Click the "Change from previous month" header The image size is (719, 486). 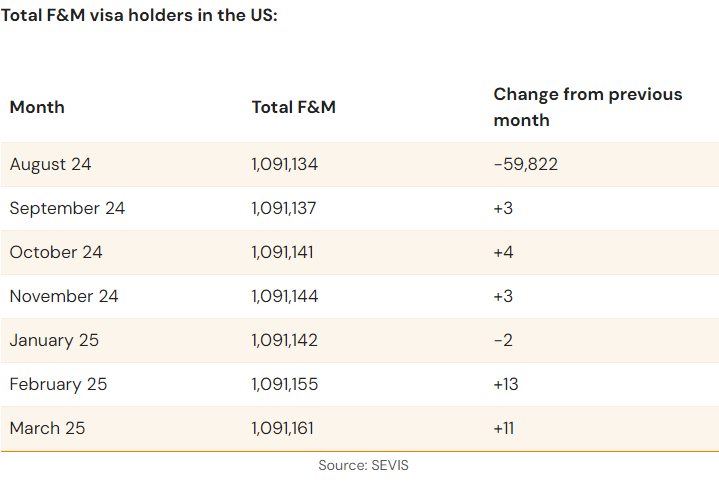[x=587, y=107]
